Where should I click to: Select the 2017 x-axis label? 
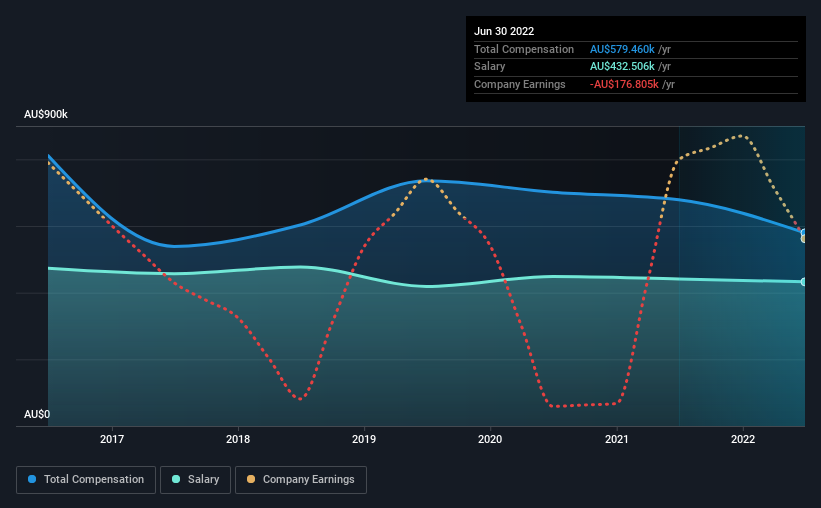click(112, 439)
